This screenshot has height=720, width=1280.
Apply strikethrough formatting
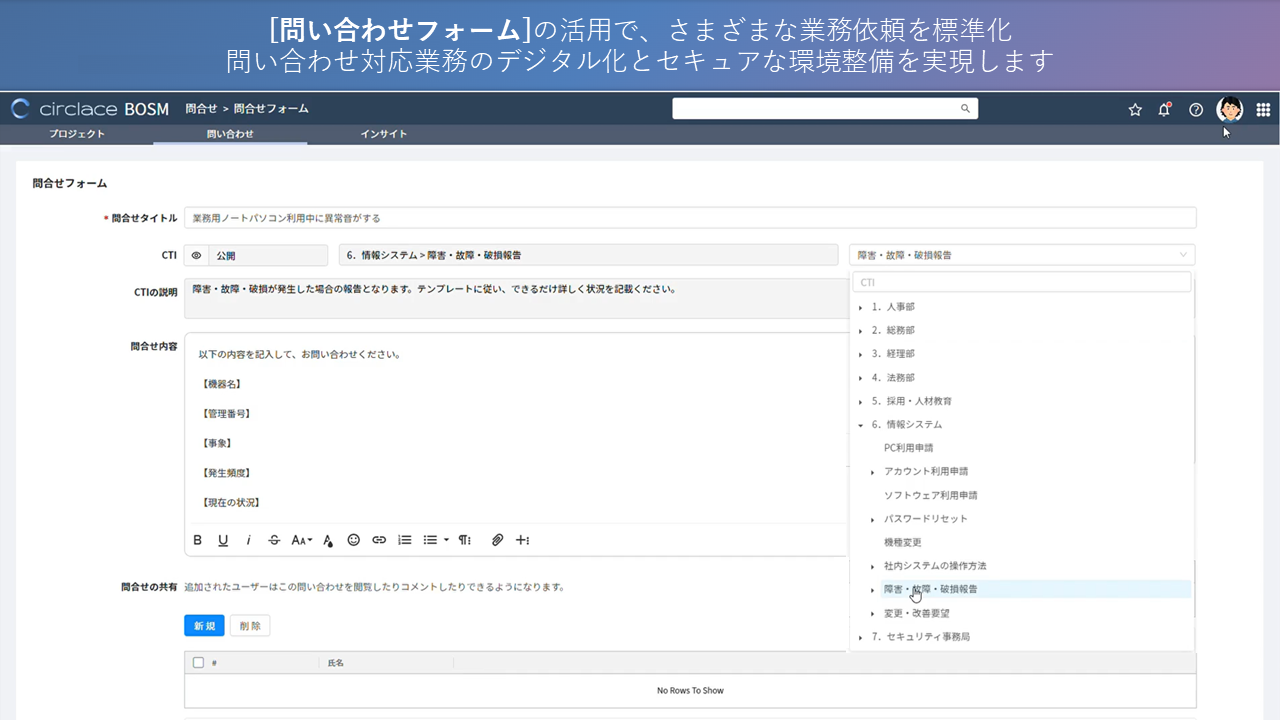tap(274, 540)
